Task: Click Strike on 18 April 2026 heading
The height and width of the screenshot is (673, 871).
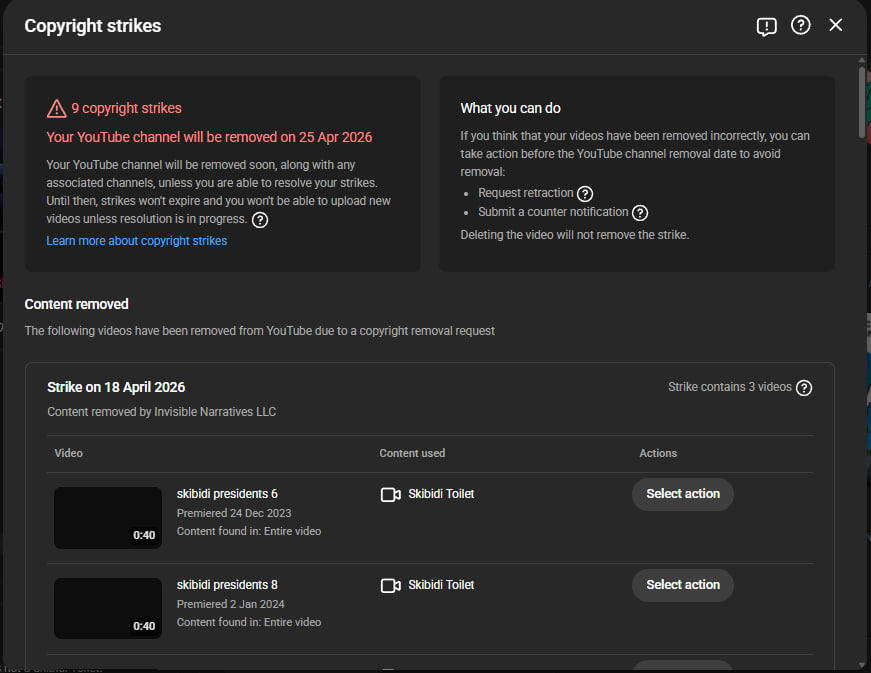Action: click(116, 387)
